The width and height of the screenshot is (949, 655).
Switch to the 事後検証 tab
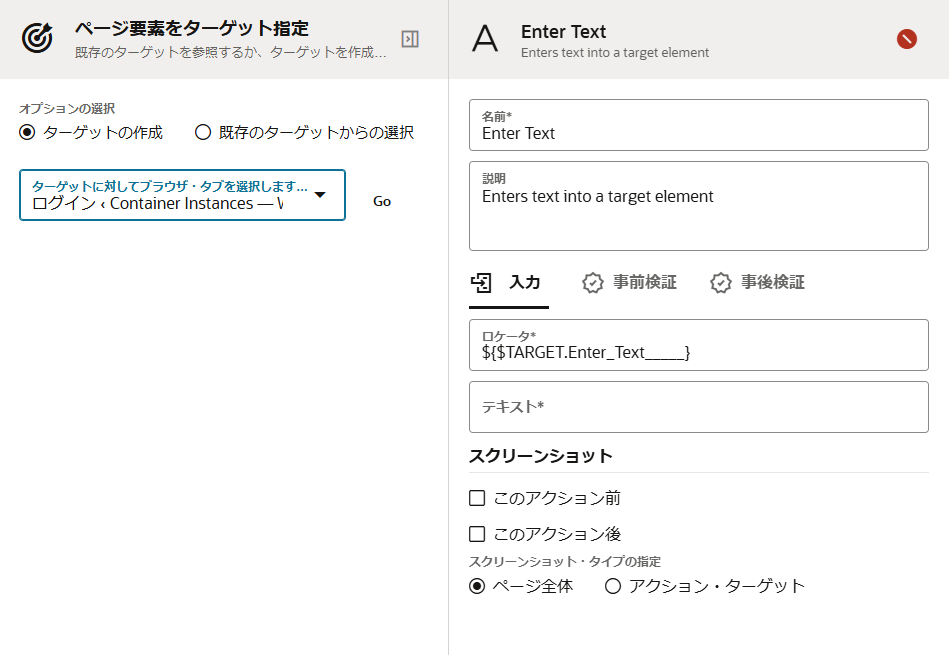(772, 283)
